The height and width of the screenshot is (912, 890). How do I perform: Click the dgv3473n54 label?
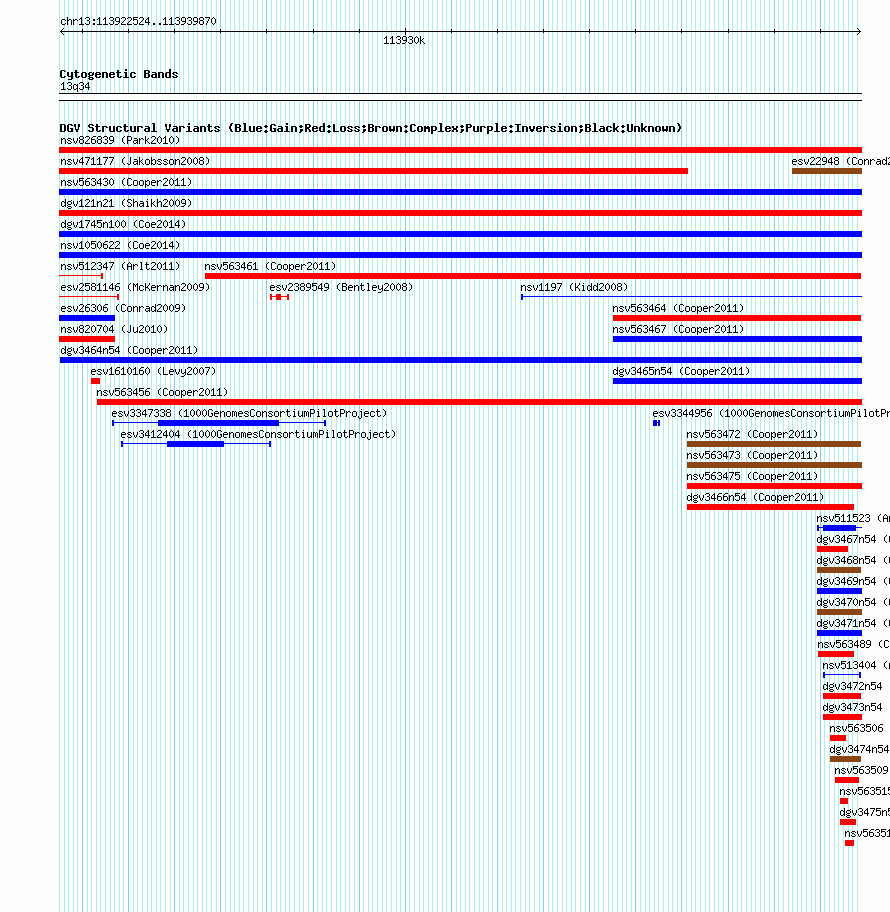(x=852, y=706)
